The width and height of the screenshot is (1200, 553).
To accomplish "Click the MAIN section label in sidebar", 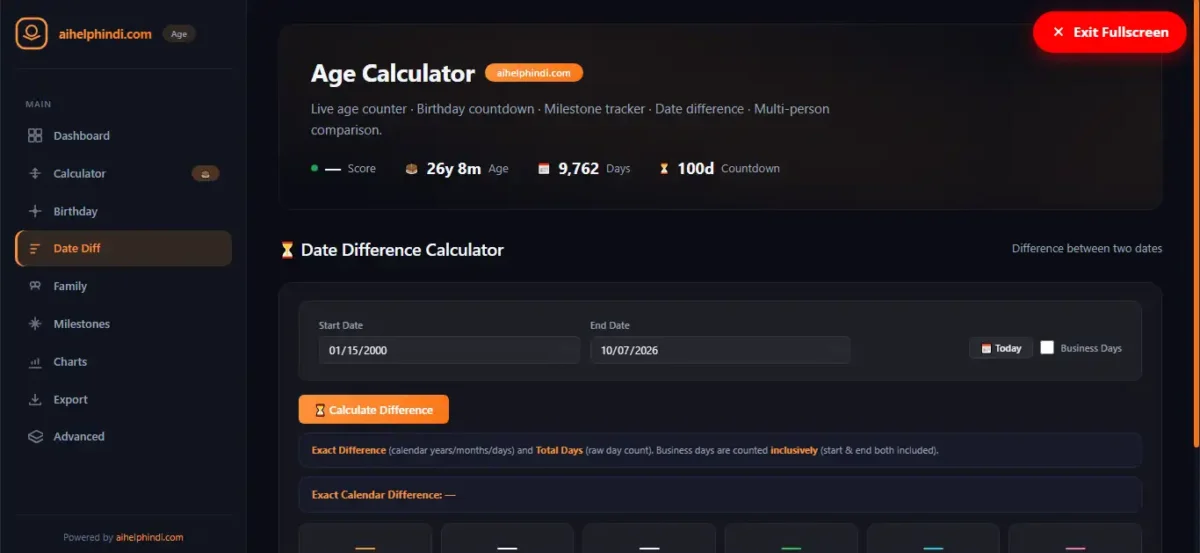I will [x=38, y=104].
